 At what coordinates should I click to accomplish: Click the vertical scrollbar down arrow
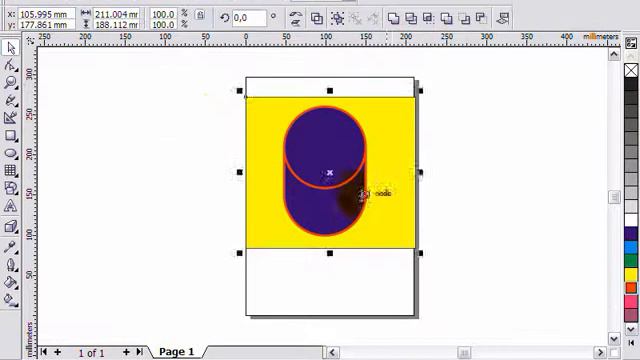click(x=614, y=339)
